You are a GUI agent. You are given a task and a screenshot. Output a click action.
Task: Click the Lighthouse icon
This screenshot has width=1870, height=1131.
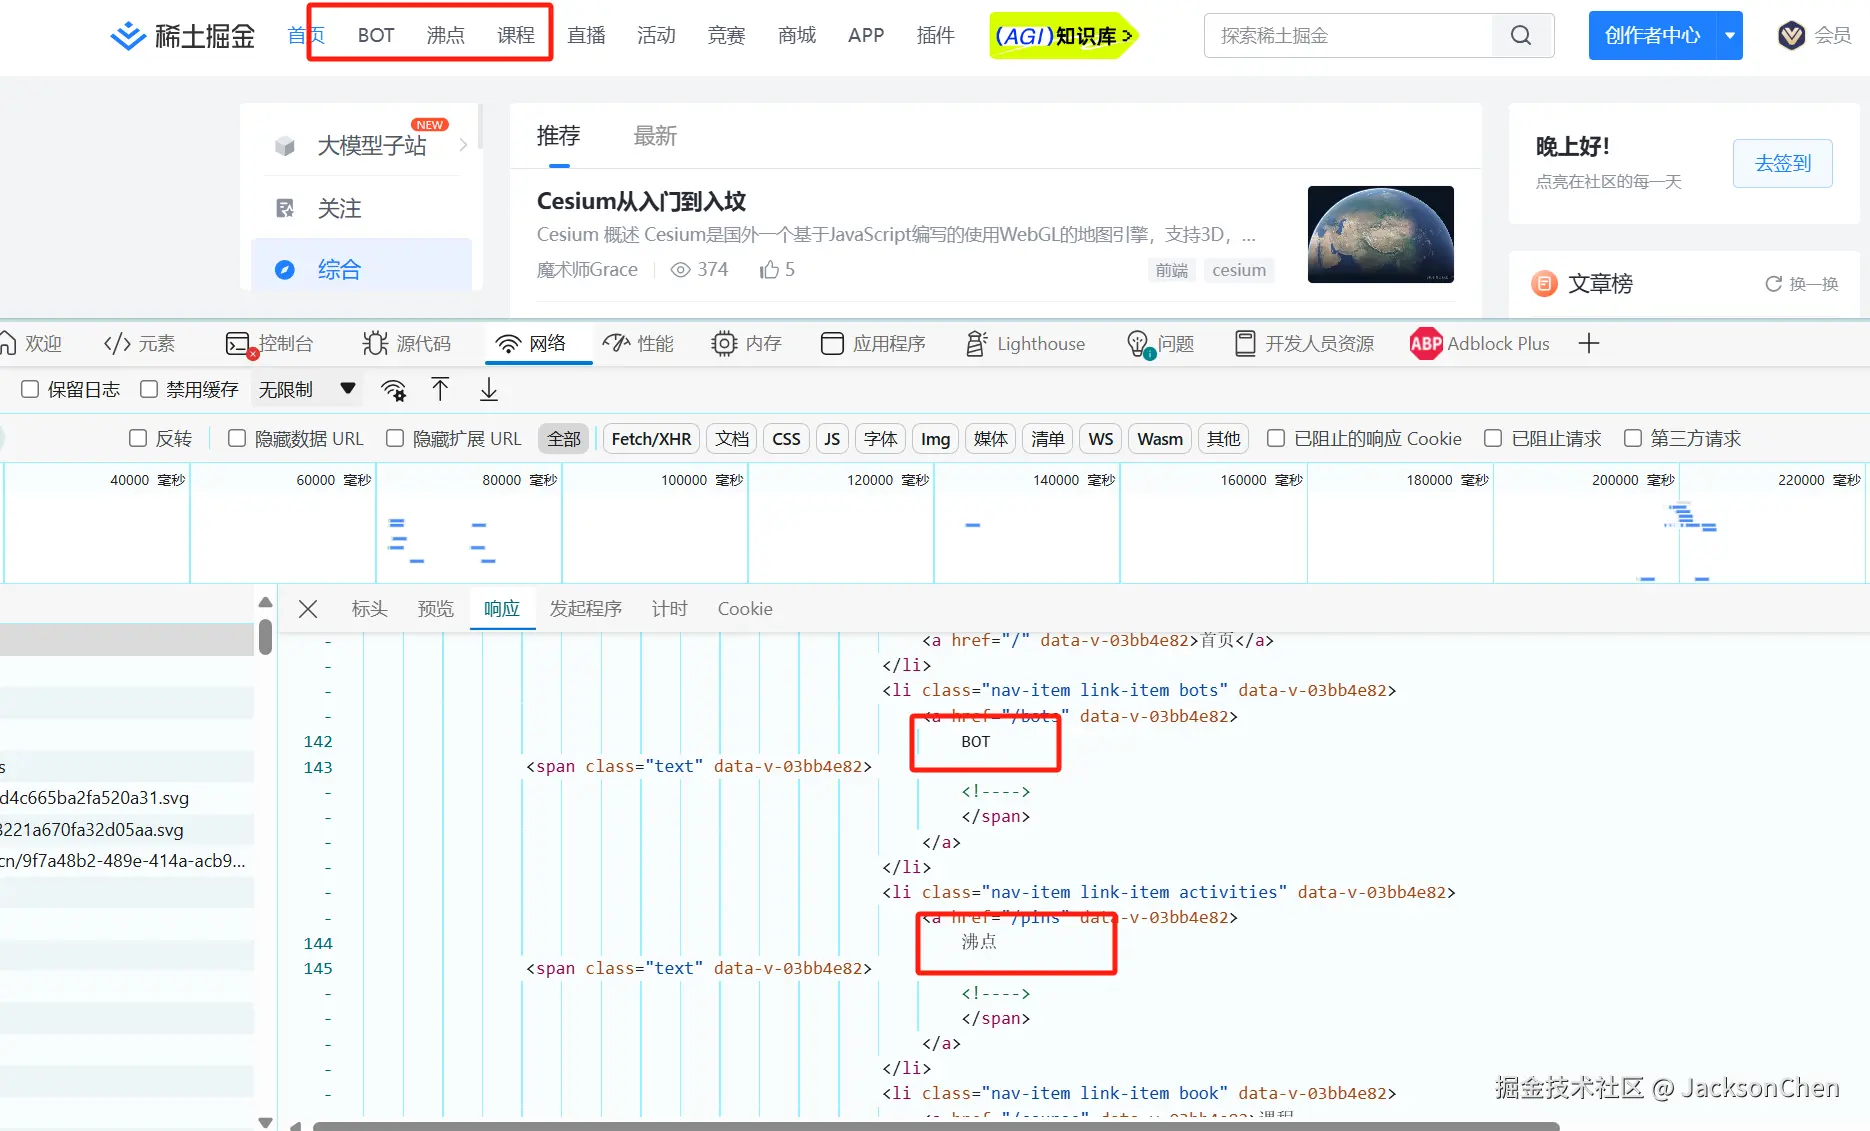click(x=976, y=344)
